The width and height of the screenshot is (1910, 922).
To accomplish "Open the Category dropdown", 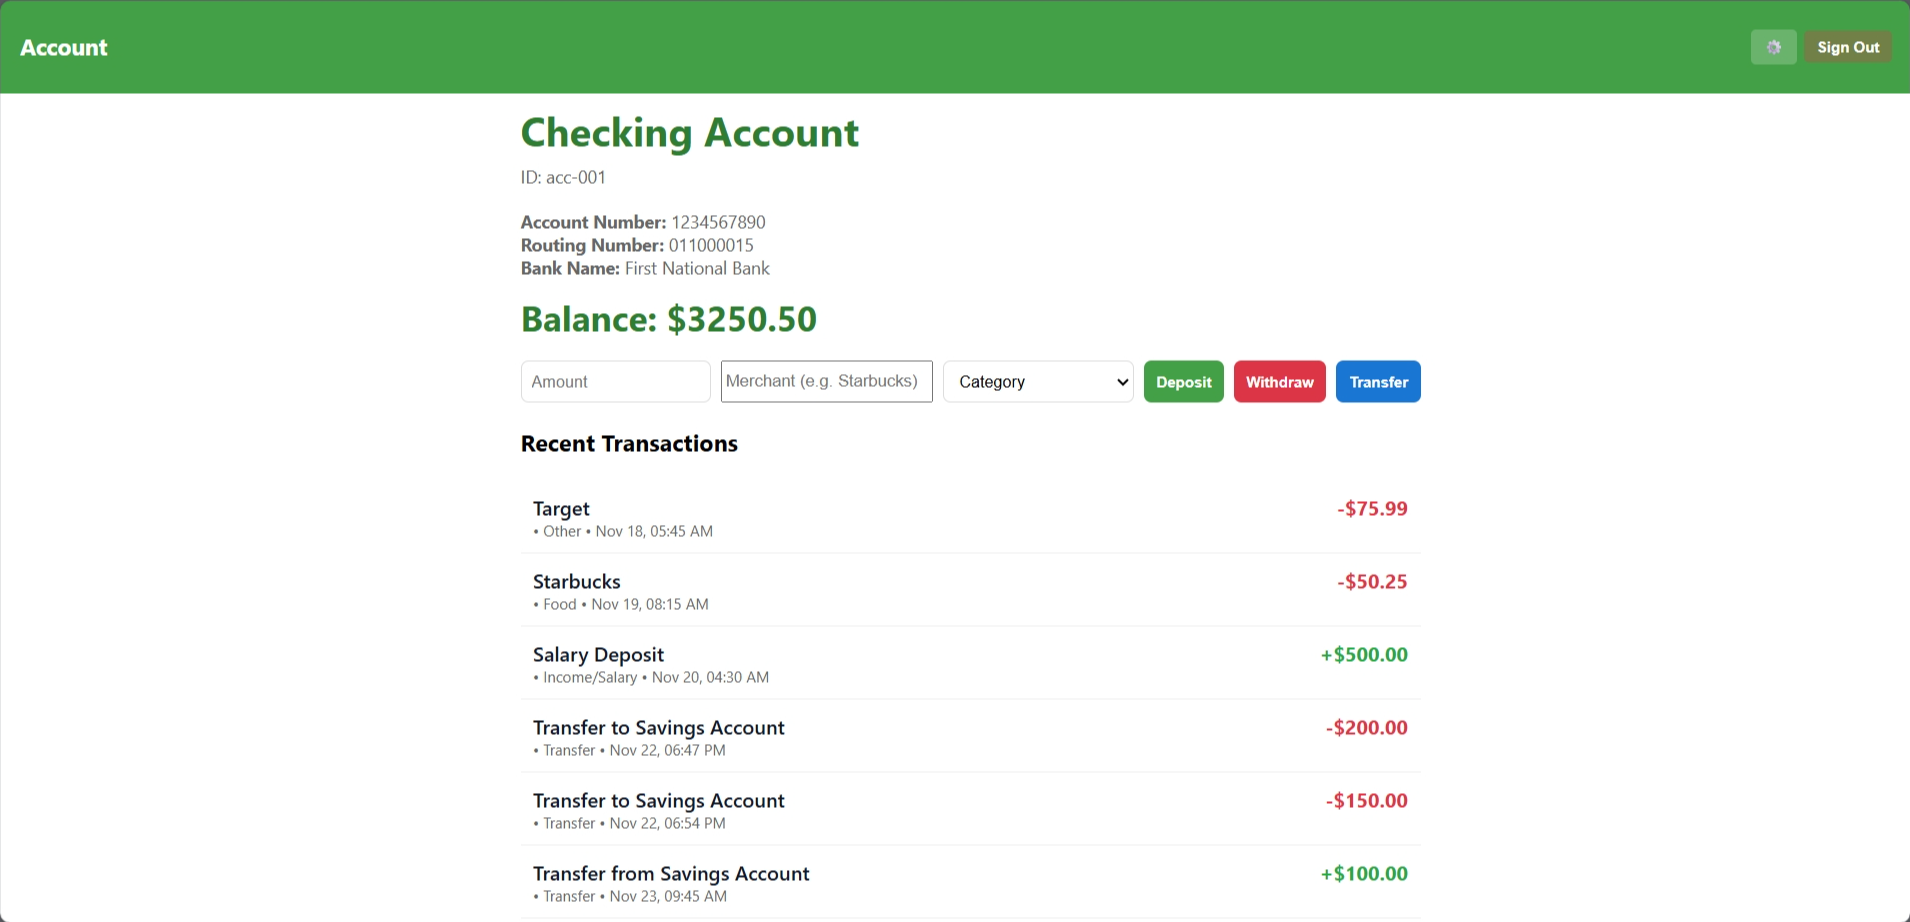I will pyautogui.click(x=1037, y=381).
